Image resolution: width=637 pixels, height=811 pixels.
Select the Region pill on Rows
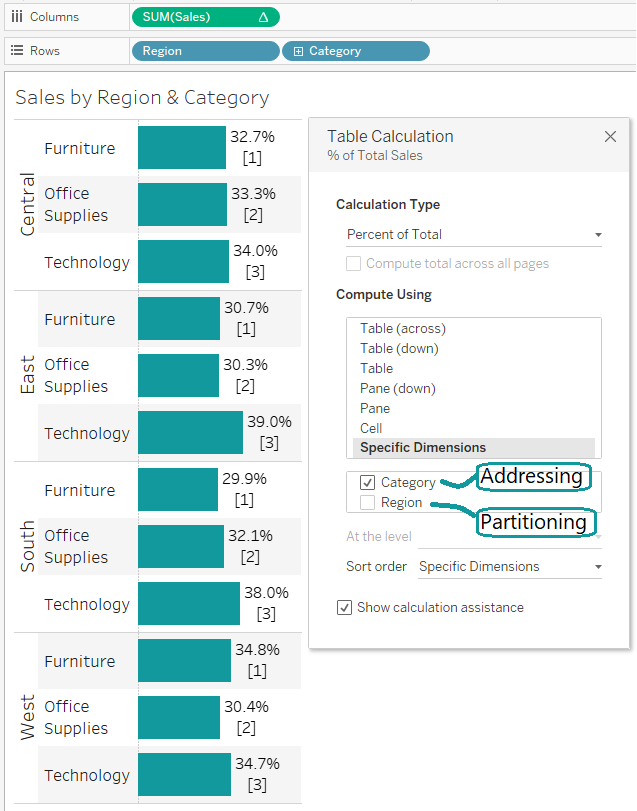pos(205,50)
